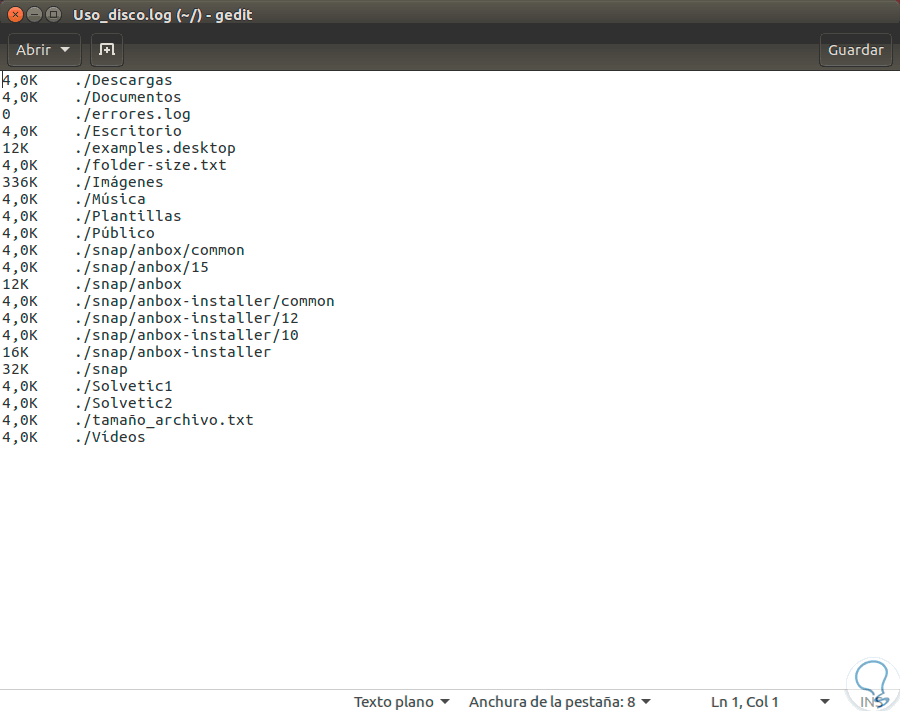Click the ./snap/anbox-installer/common line
The height and width of the screenshot is (711, 900).
point(168,301)
